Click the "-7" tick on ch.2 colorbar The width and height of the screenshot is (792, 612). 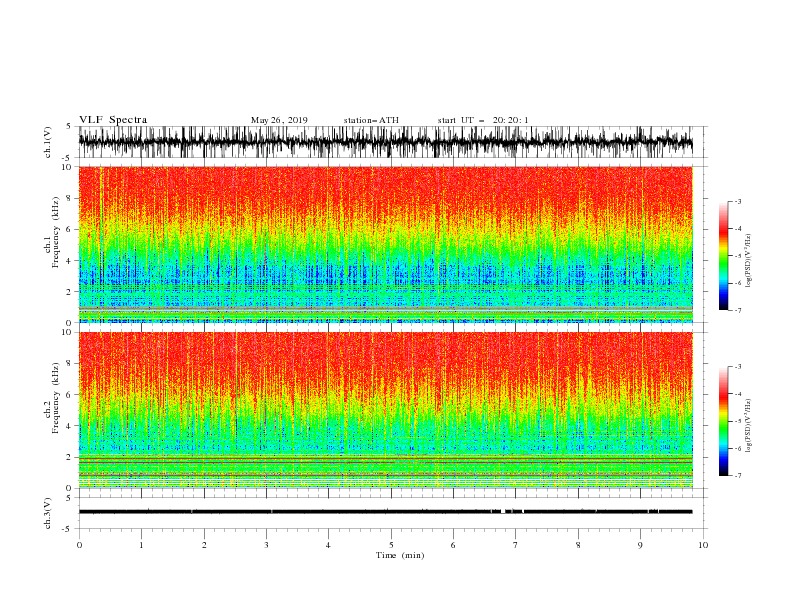pyautogui.click(x=737, y=475)
